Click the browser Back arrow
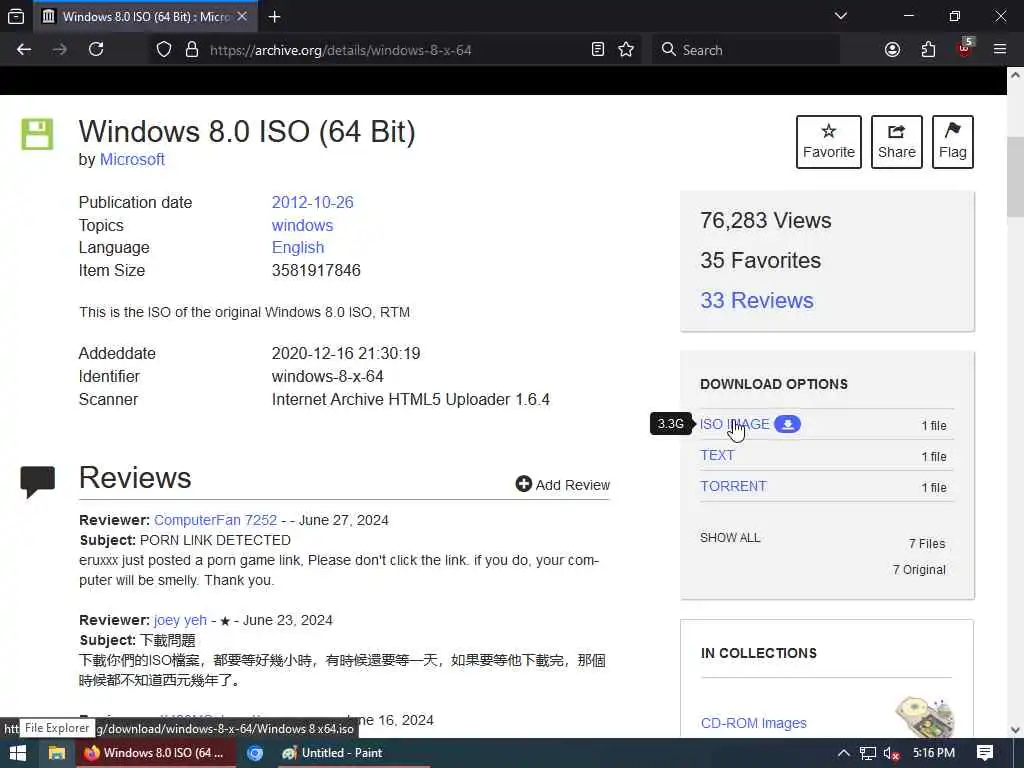 [x=24, y=50]
